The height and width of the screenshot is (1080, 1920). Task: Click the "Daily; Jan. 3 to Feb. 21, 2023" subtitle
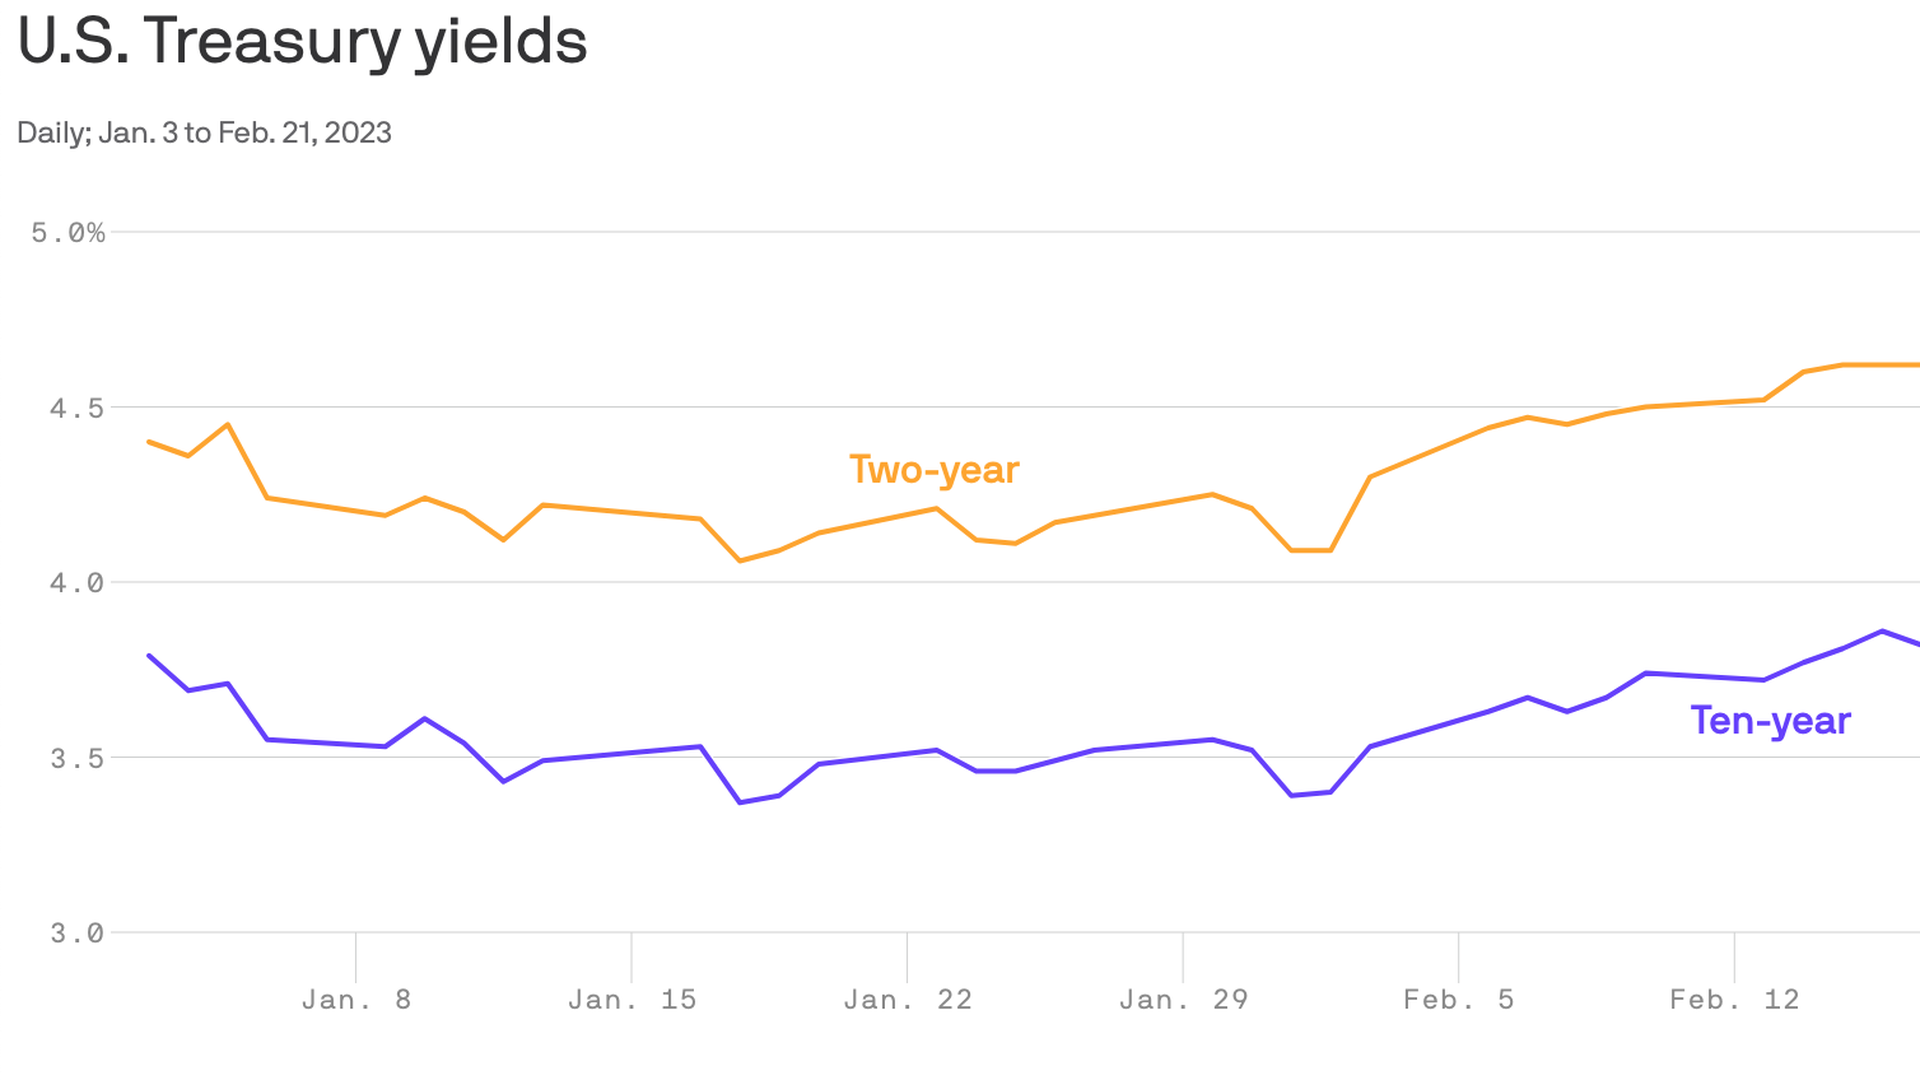coord(204,132)
